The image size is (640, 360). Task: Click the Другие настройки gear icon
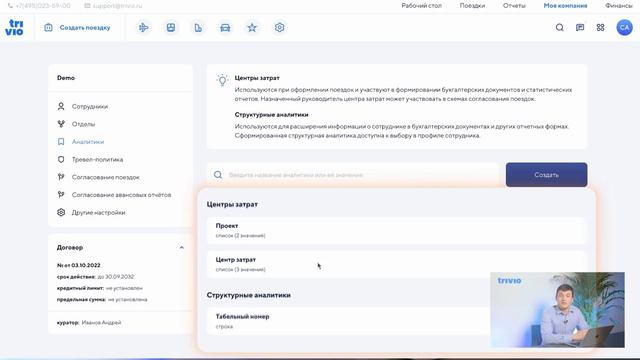(61, 213)
